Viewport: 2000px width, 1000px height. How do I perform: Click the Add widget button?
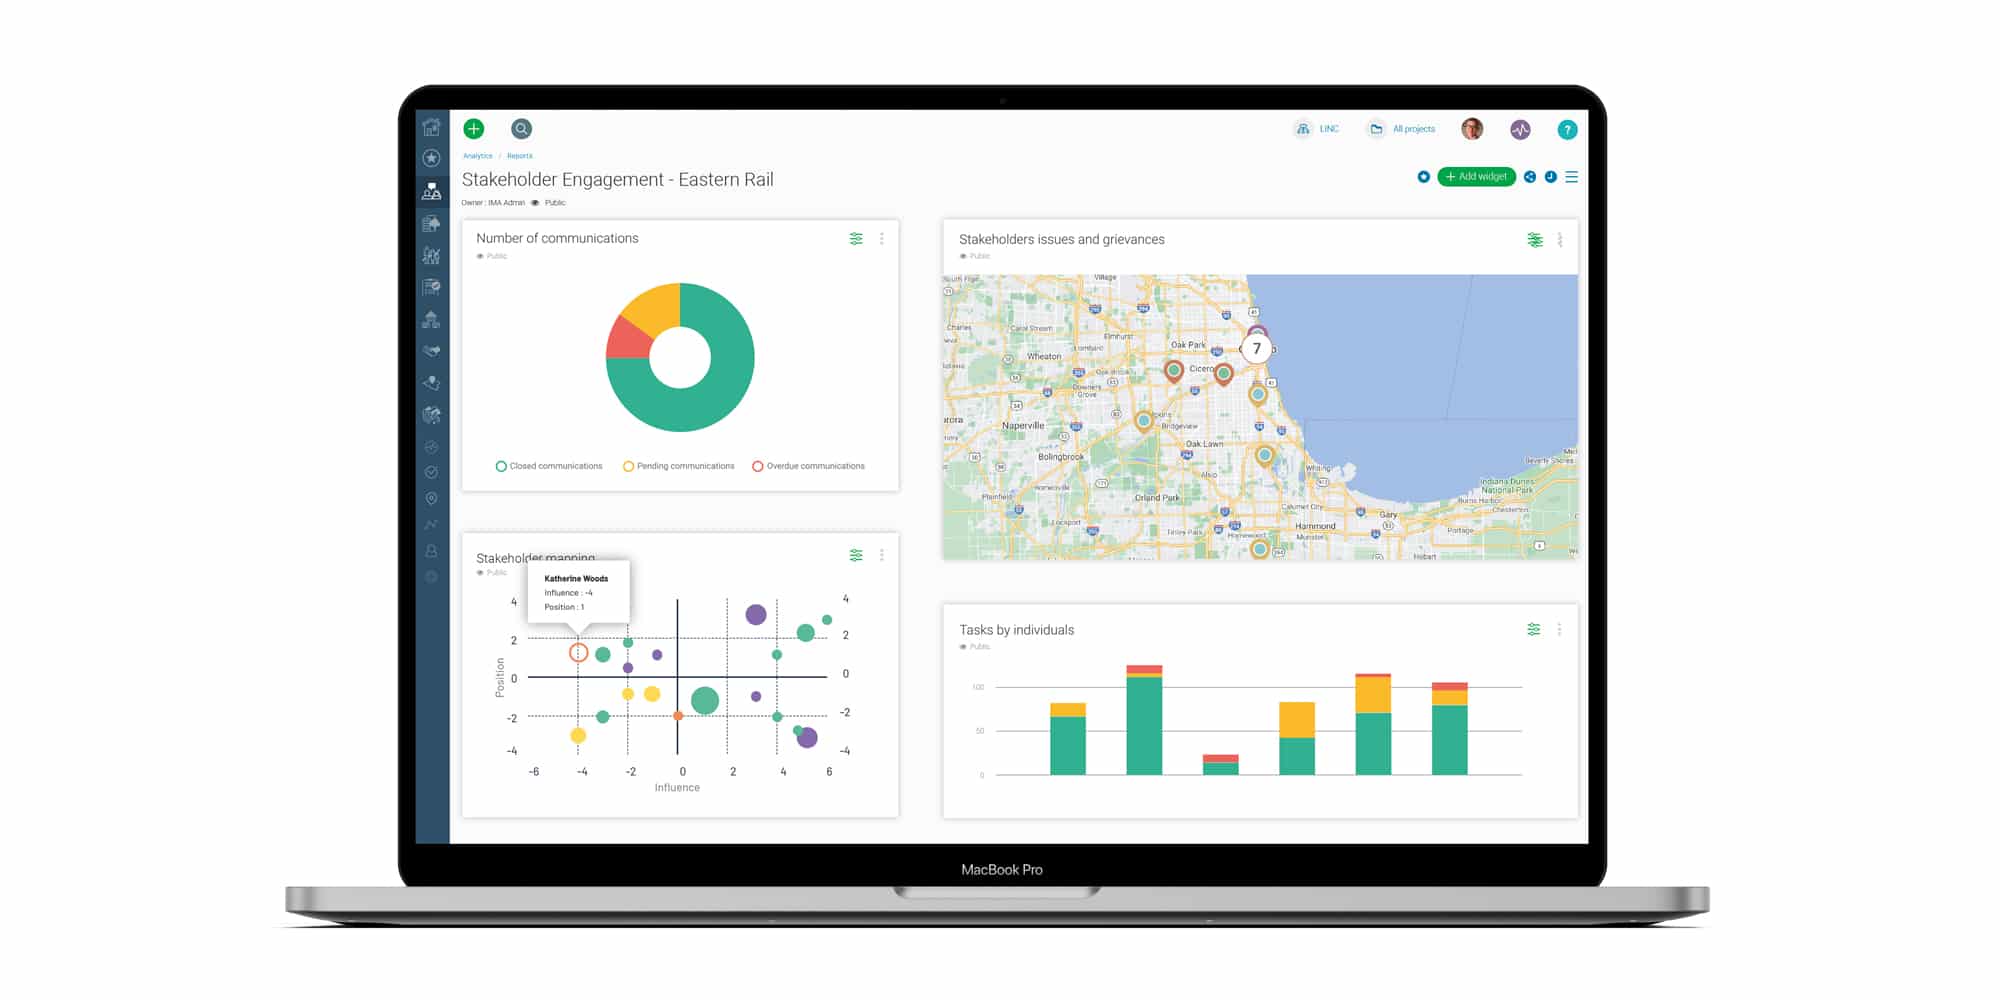[1476, 177]
